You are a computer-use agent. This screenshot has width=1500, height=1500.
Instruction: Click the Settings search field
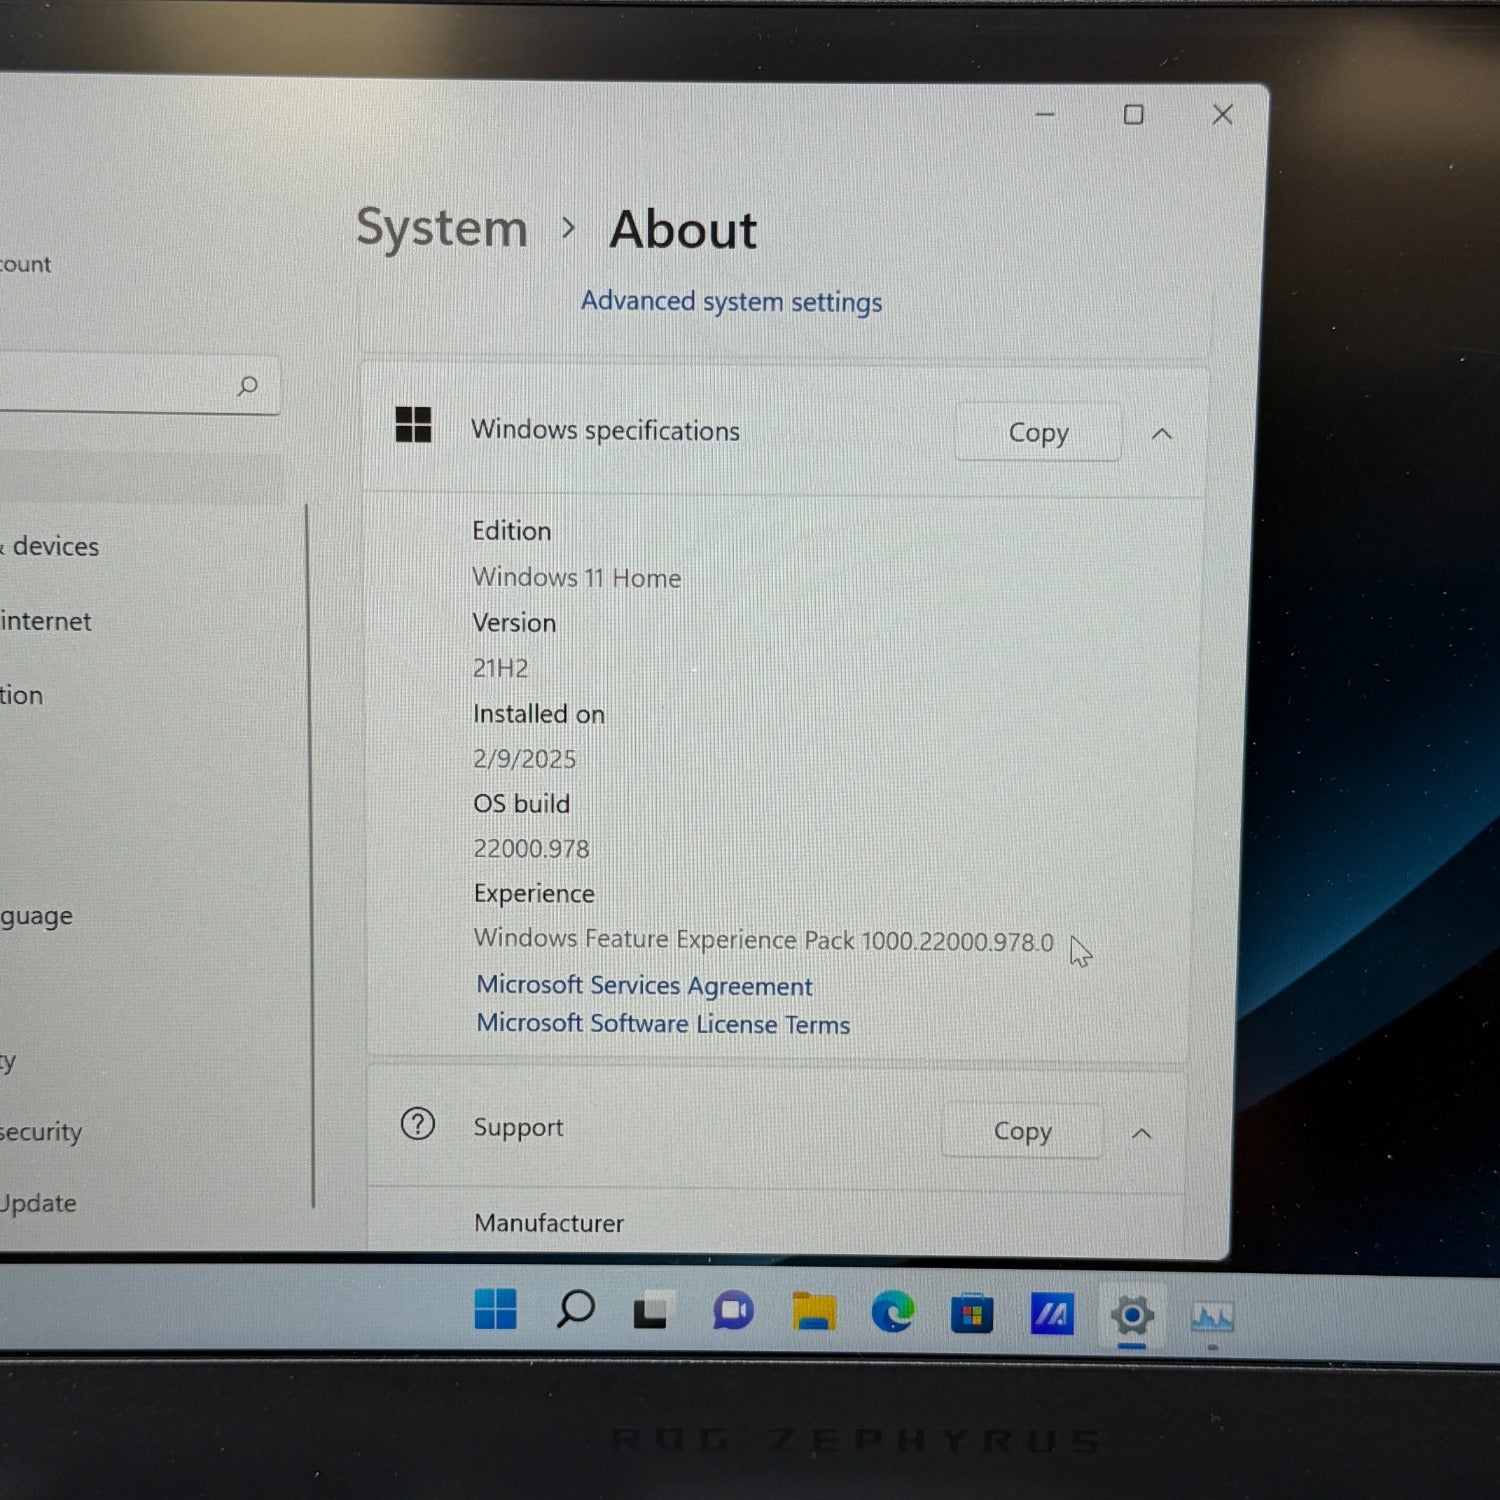[x=120, y=385]
